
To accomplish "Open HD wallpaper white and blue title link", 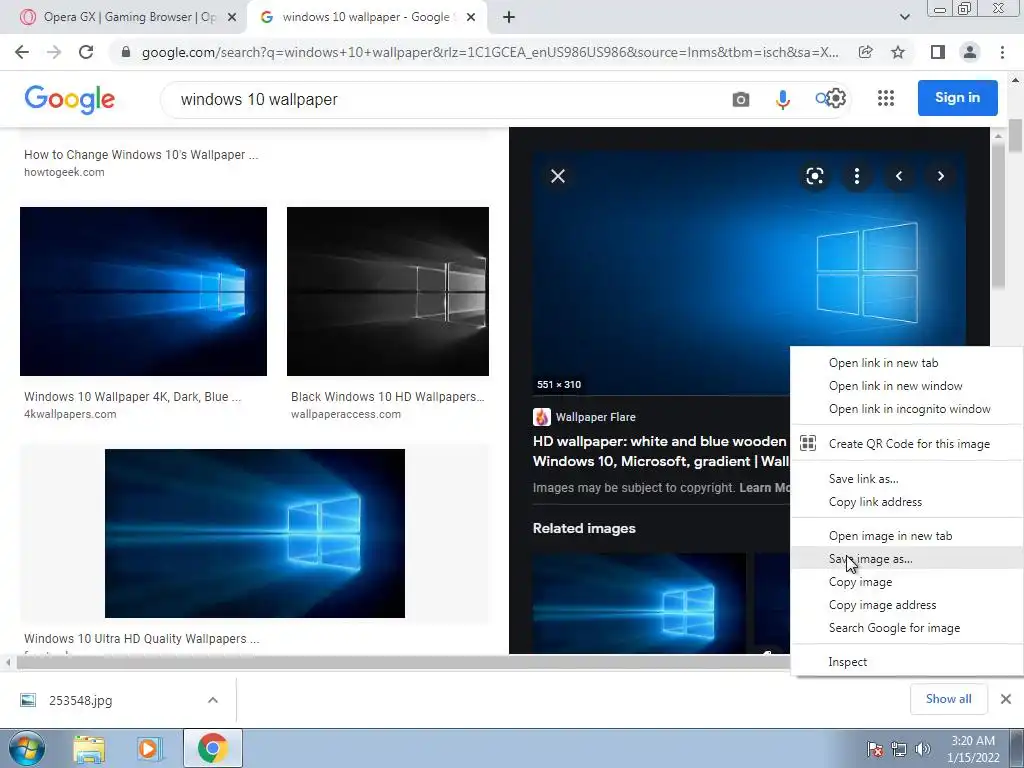I will click(661, 451).
